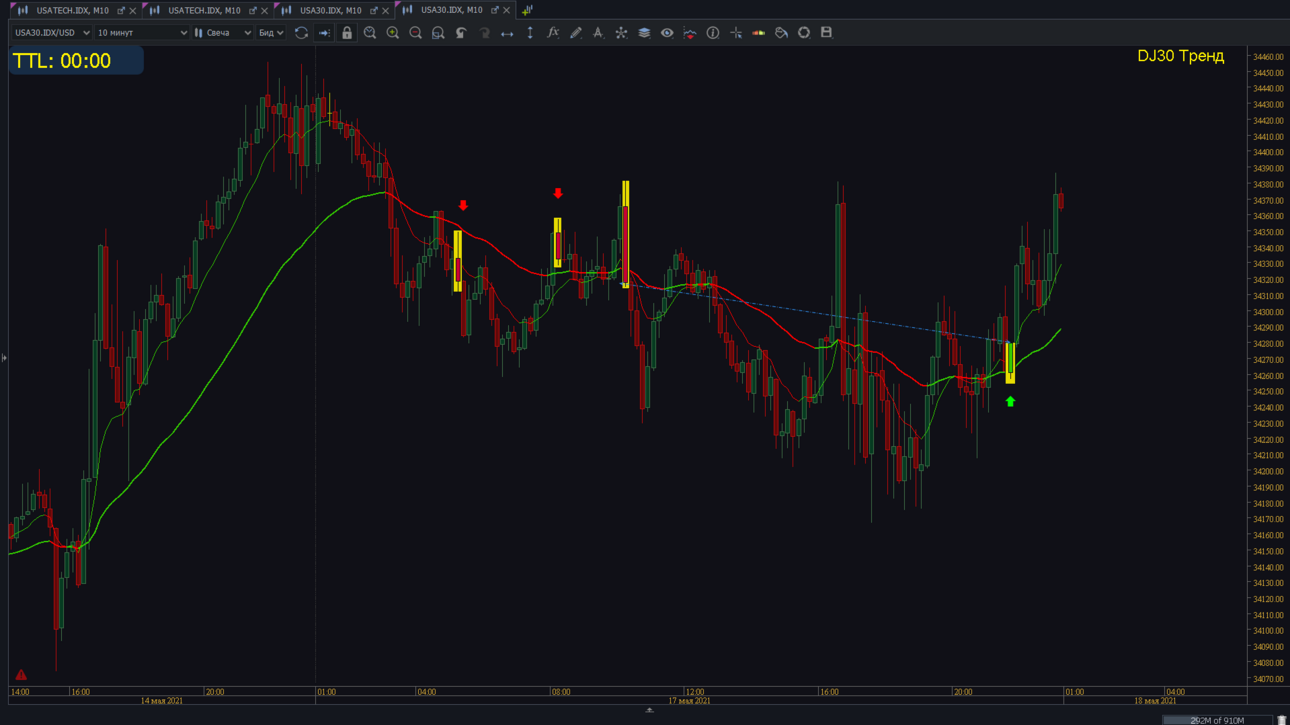Open the fx indicators menu

[553, 33]
